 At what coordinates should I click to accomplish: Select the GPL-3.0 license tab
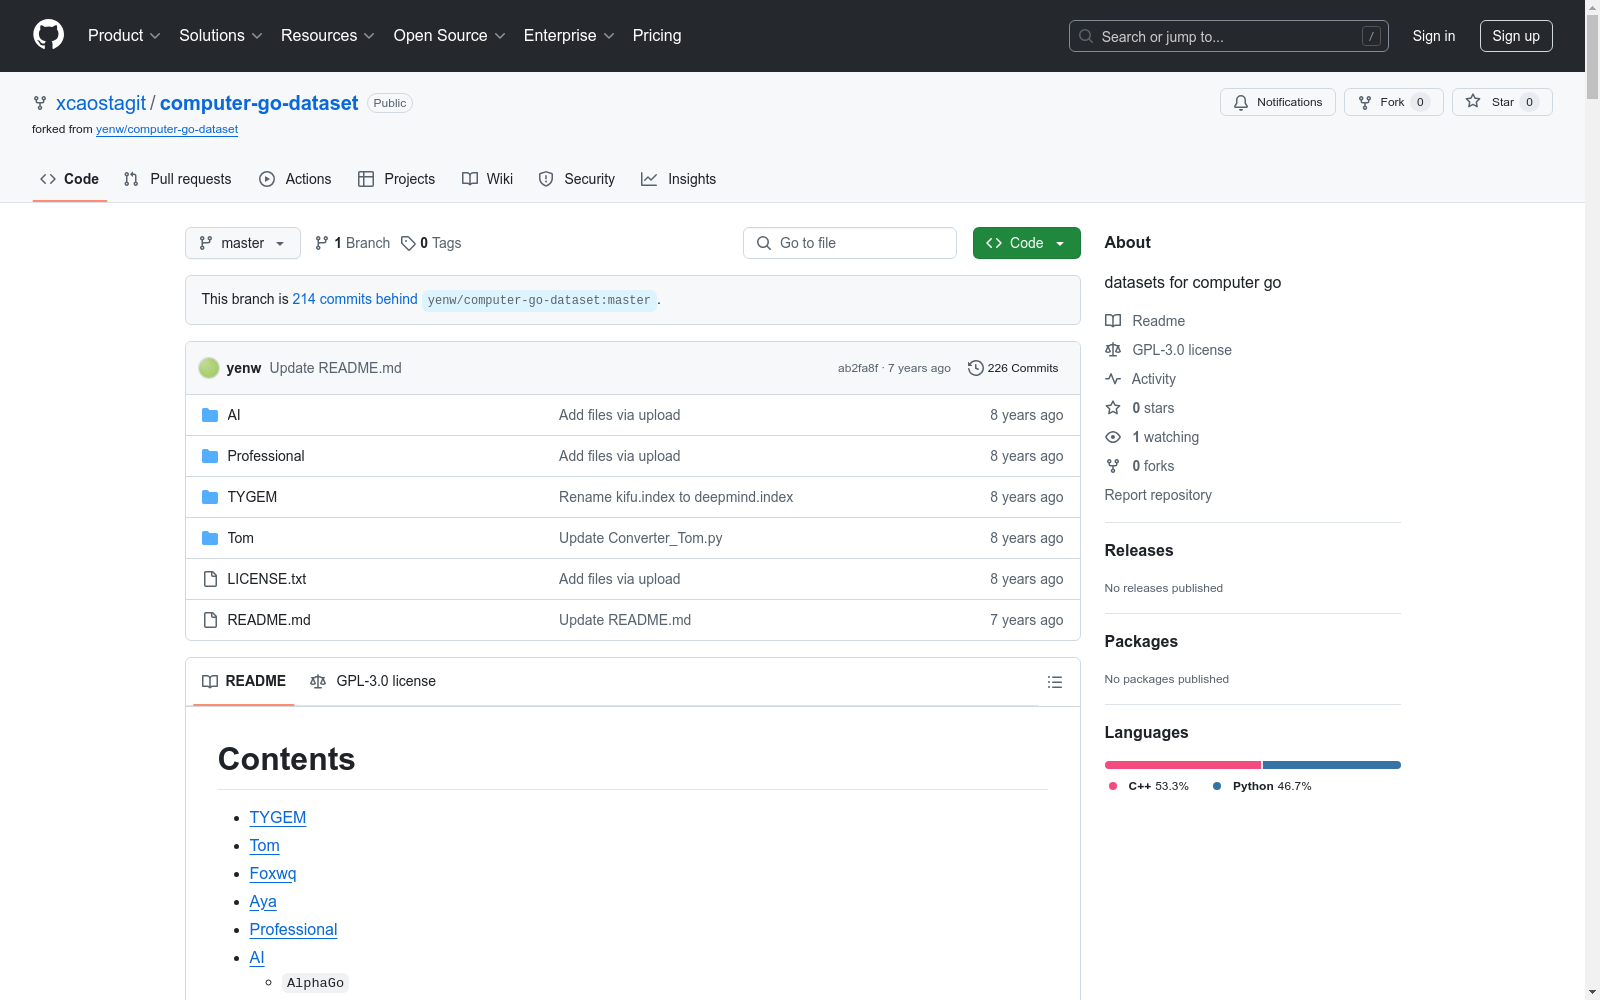click(373, 681)
